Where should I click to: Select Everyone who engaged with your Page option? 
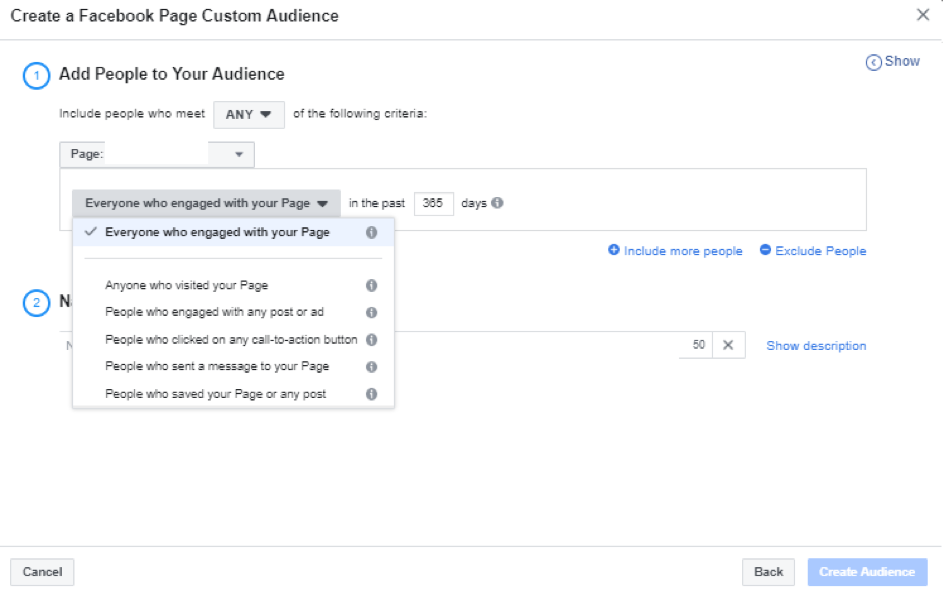tap(233, 232)
